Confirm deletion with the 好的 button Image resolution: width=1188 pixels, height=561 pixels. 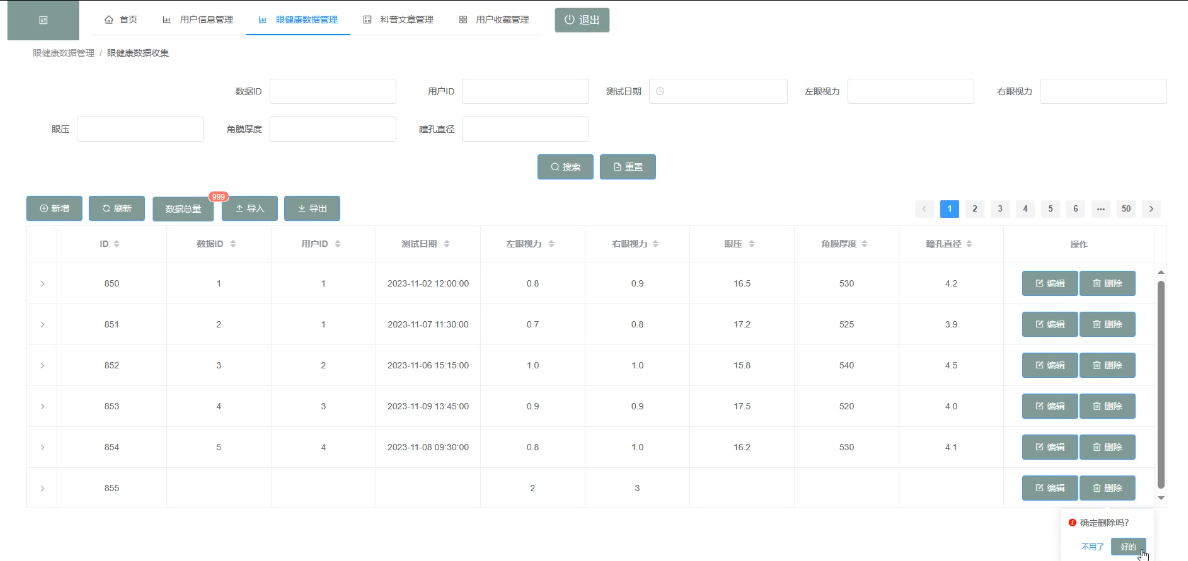tap(1127, 547)
